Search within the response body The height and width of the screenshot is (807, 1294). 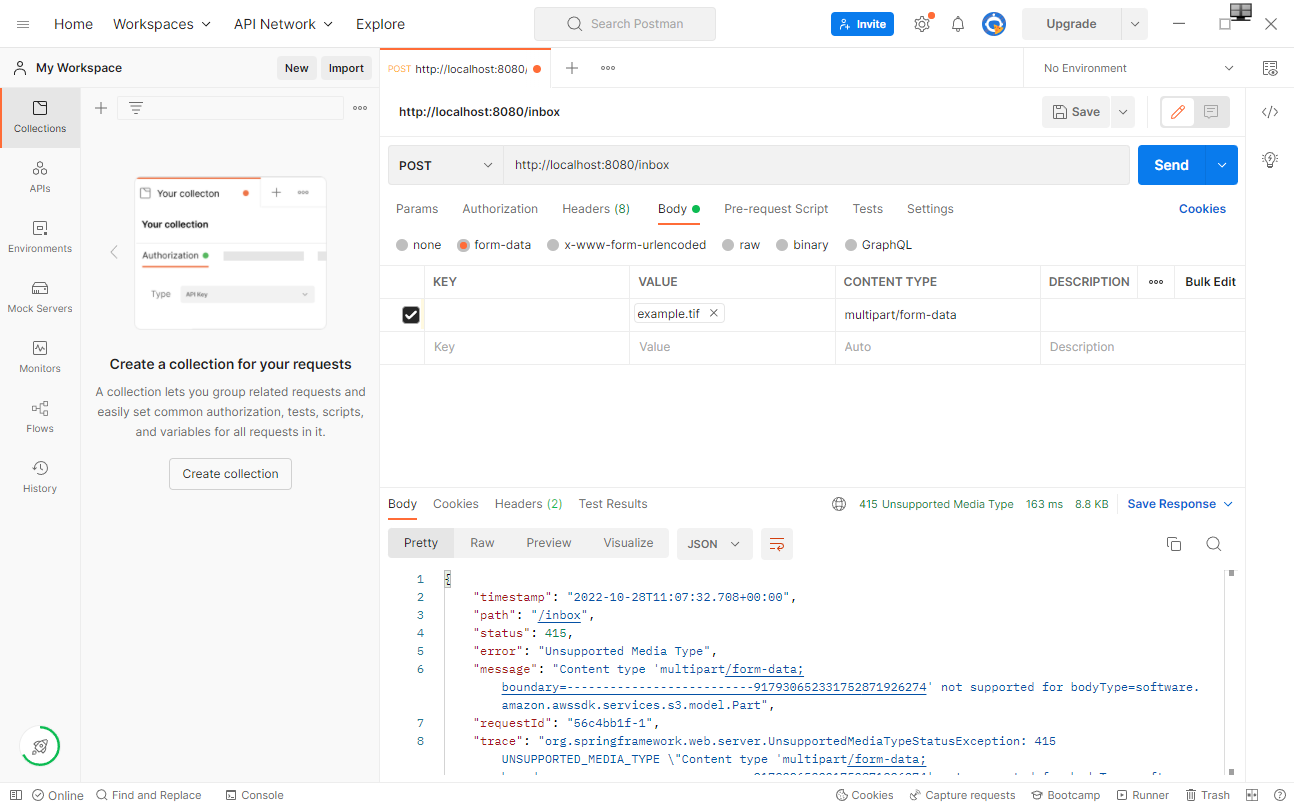1214,544
